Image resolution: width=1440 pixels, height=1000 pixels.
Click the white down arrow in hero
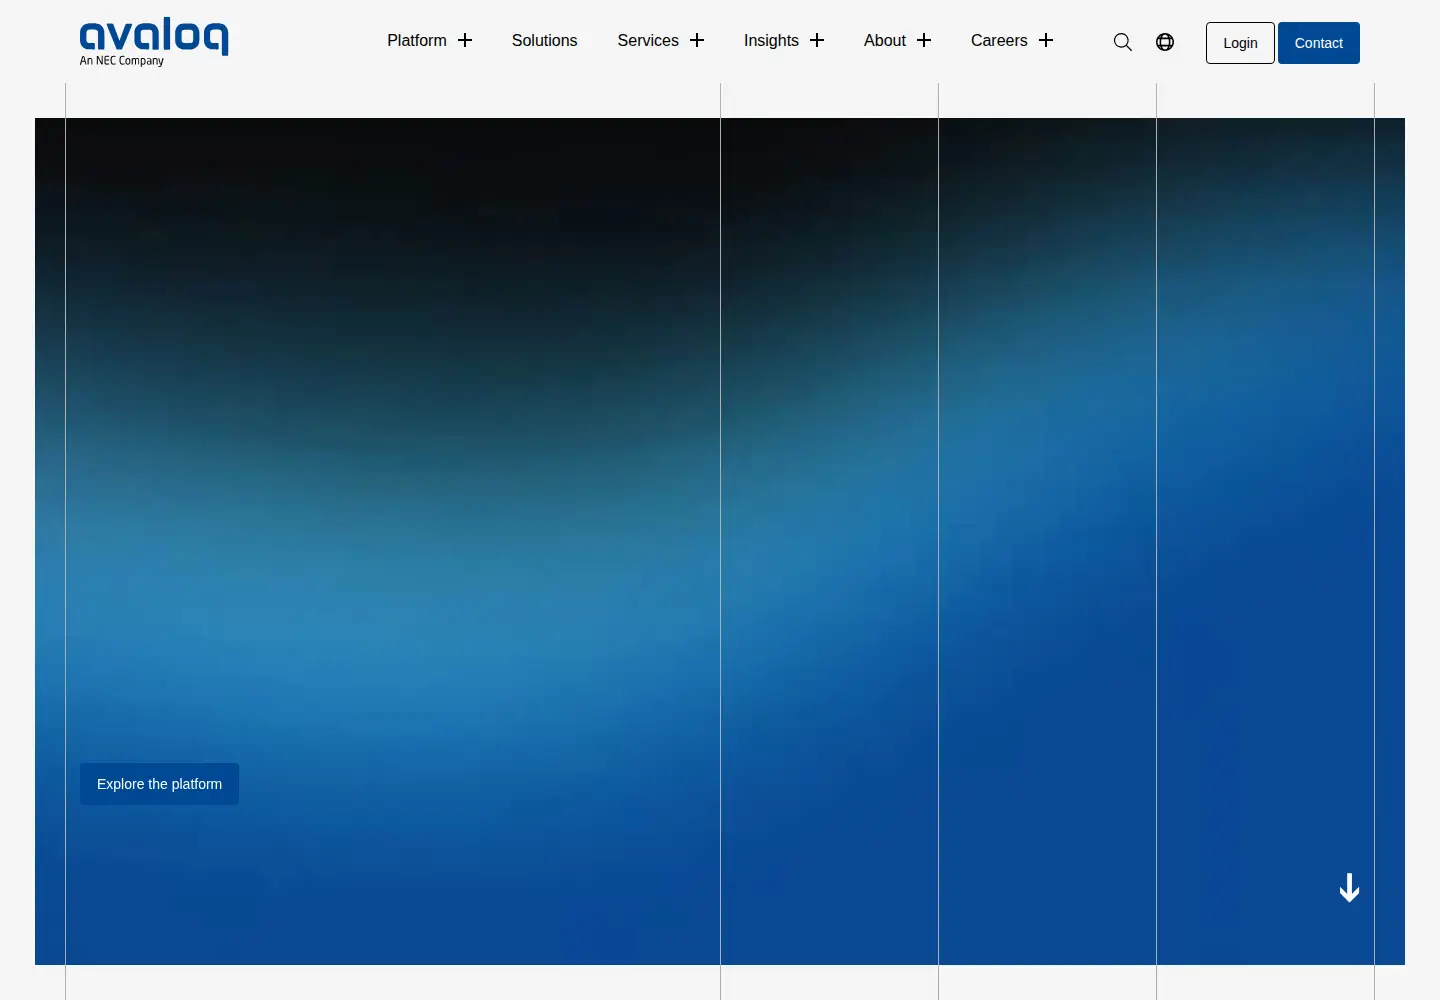coord(1349,888)
